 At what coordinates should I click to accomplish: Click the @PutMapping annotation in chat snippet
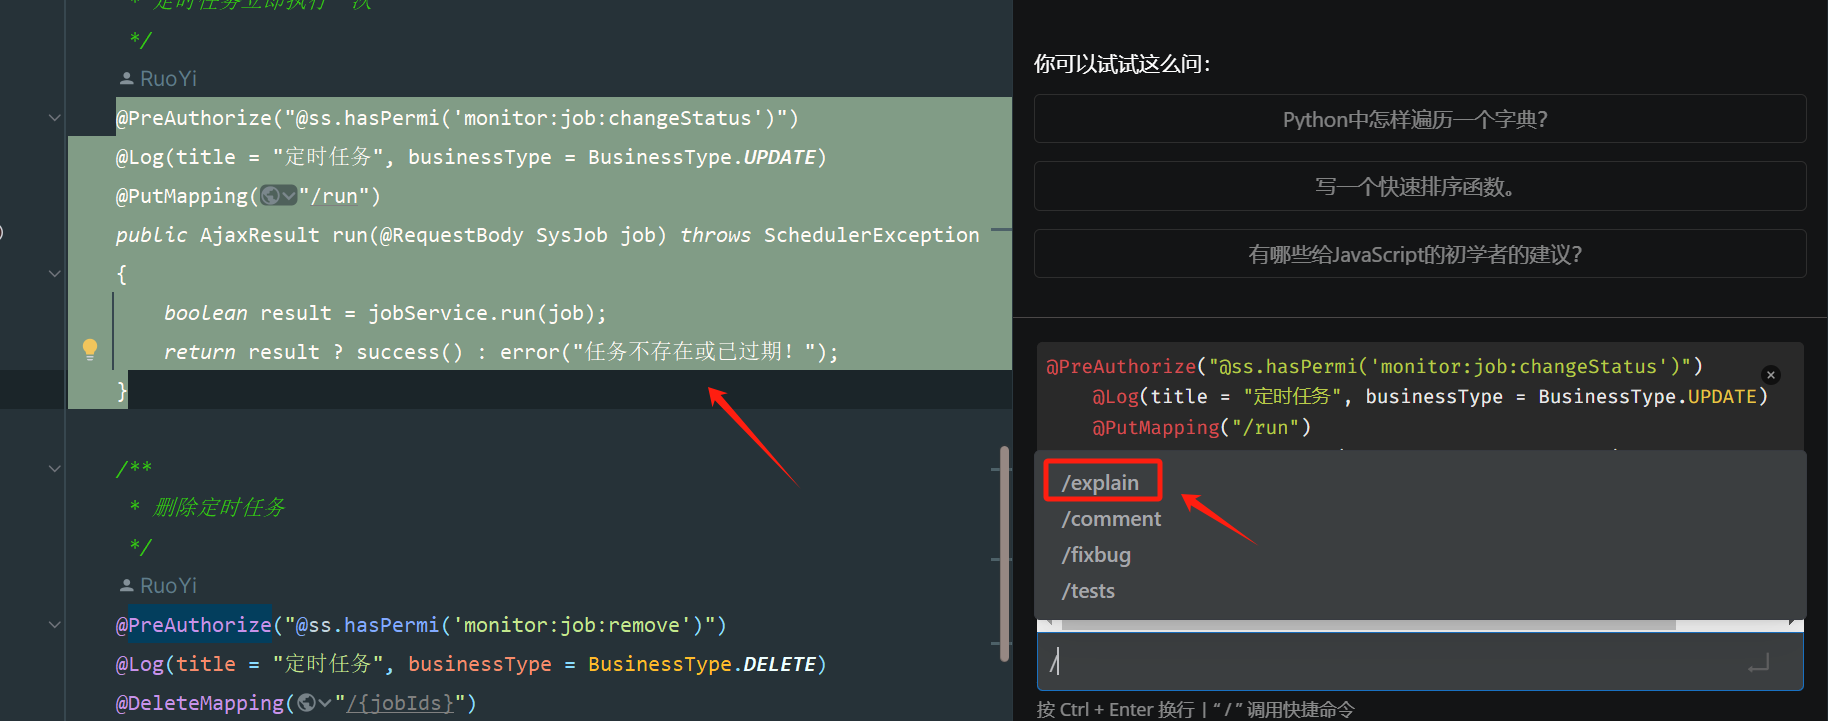[x=1155, y=427]
